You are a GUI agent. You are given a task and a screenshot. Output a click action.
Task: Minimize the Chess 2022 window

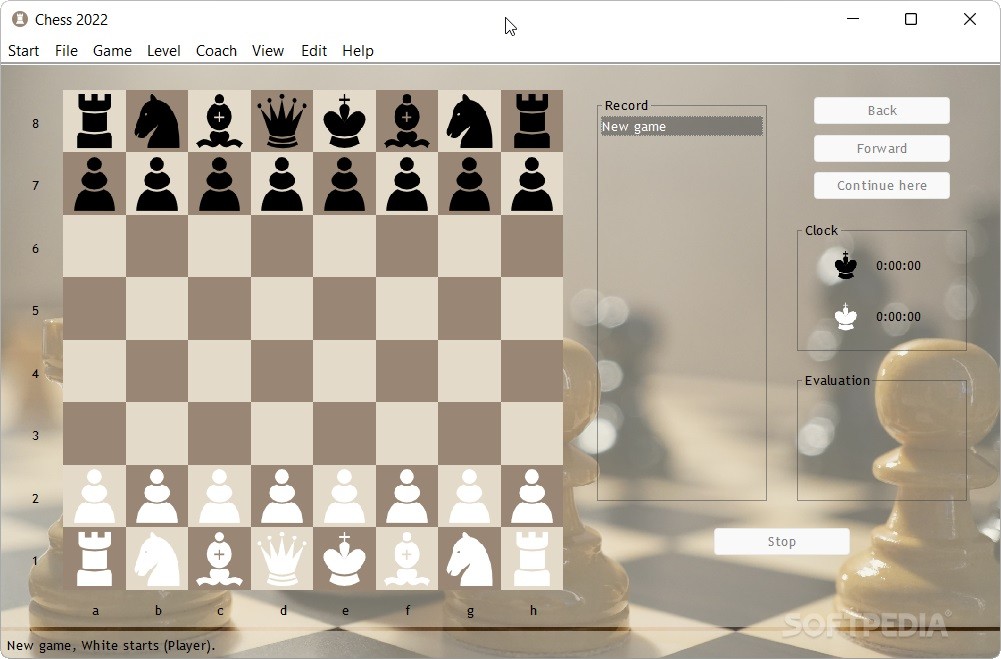pos(853,19)
